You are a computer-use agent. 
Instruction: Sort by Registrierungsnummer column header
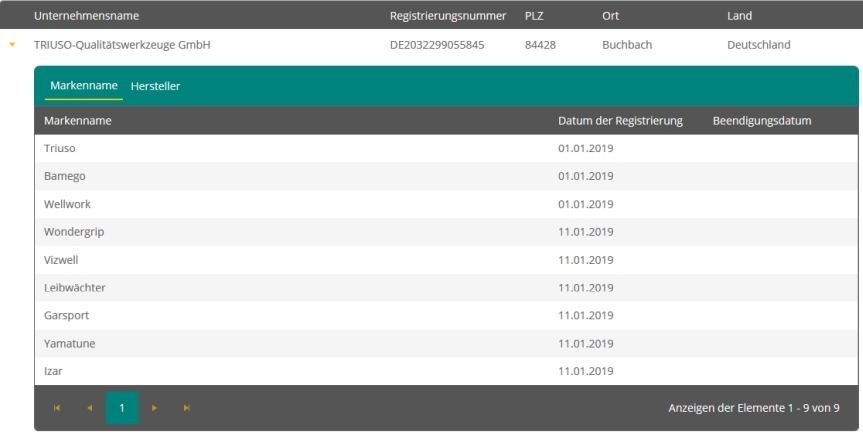pyautogui.click(x=448, y=15)
